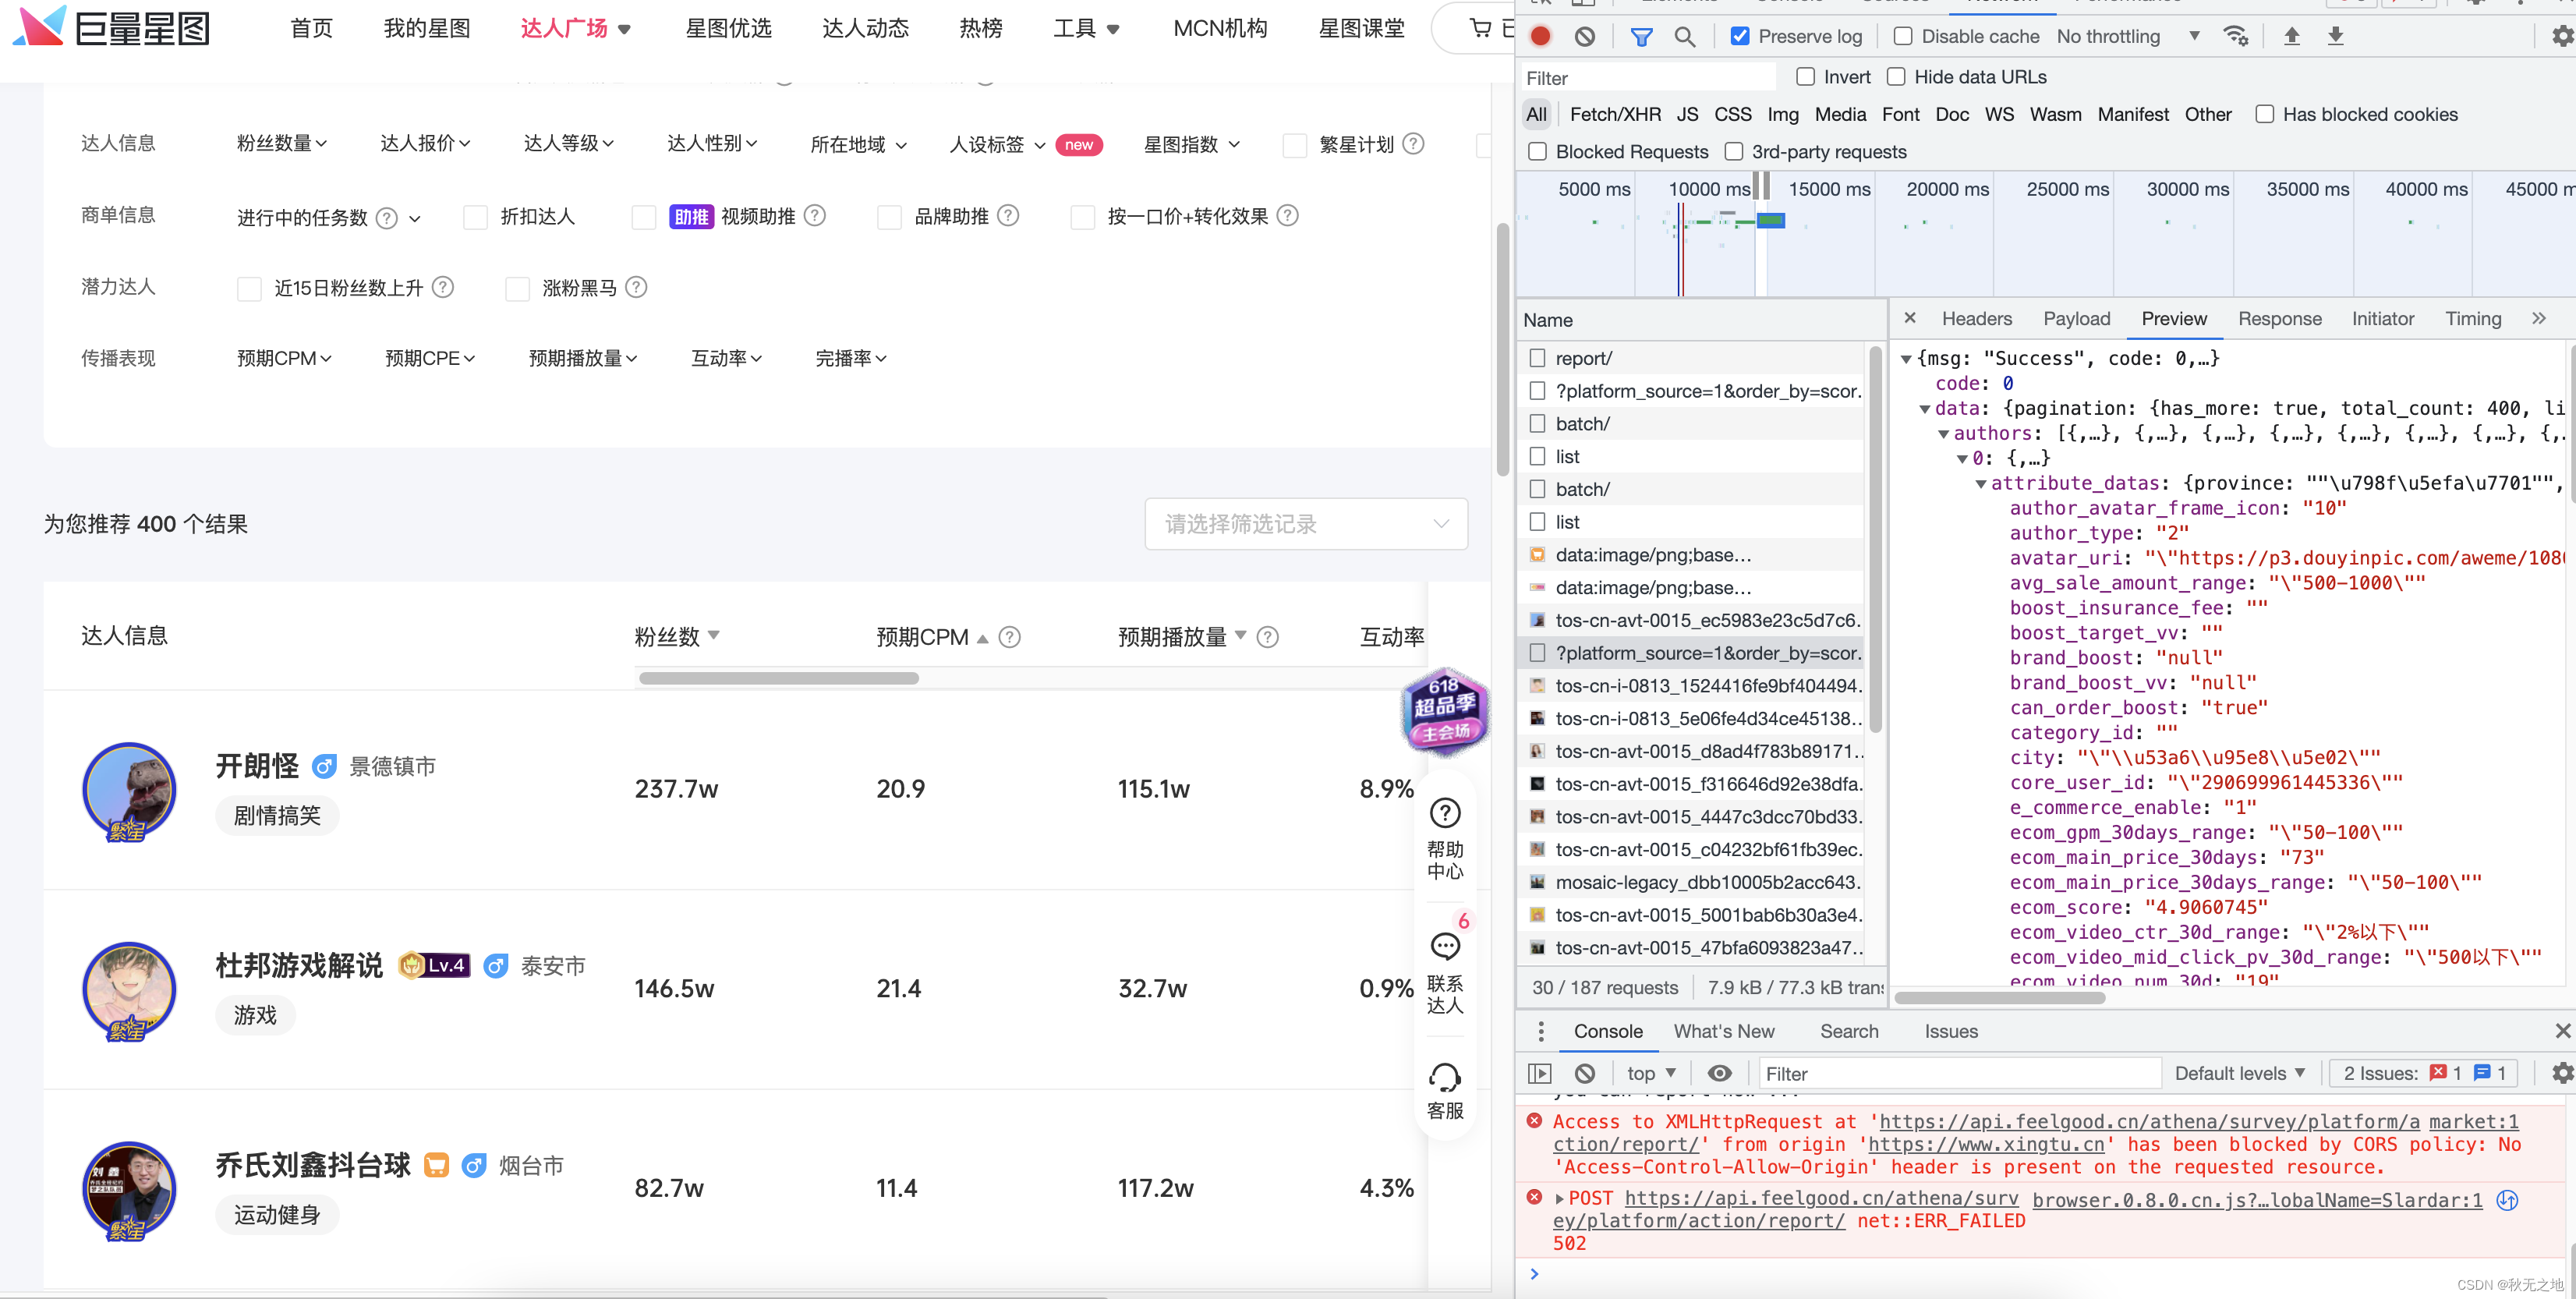Click the red record network log icon

tap(1540, 37)
